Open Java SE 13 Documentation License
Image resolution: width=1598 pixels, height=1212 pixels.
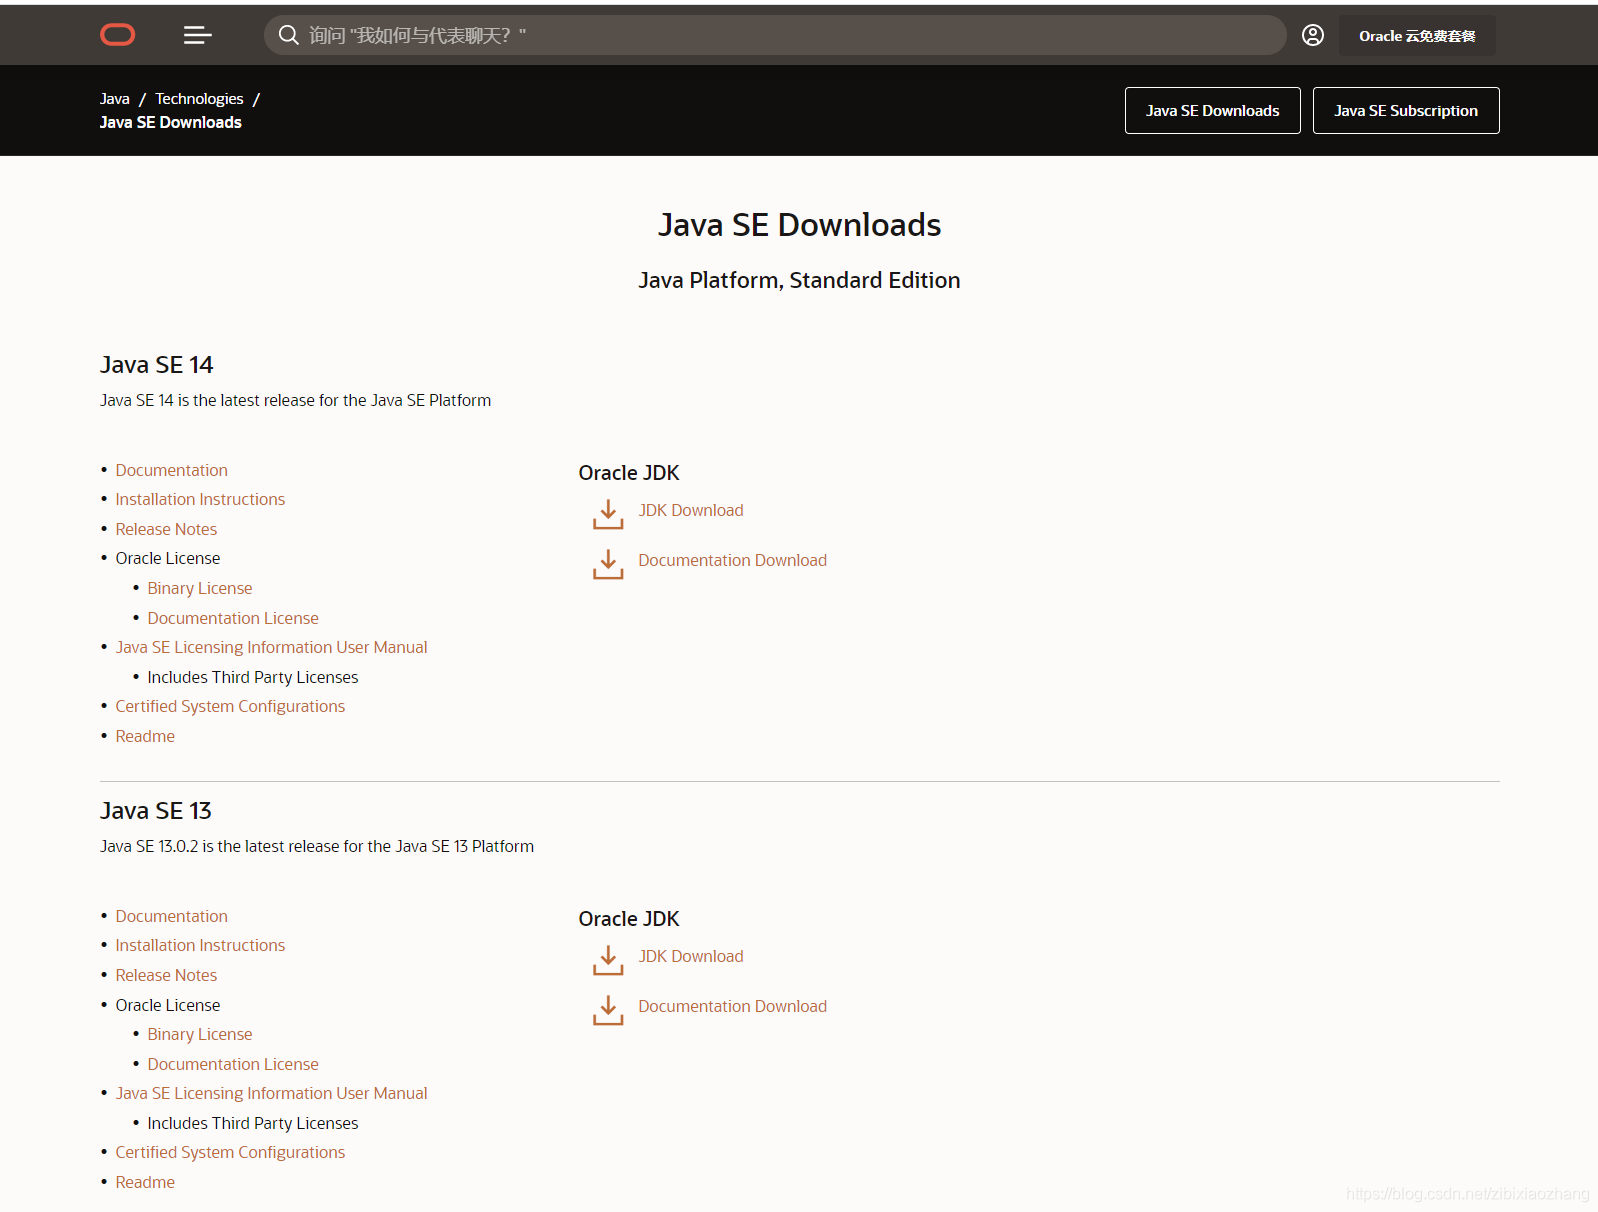(x=233, y=1064)
